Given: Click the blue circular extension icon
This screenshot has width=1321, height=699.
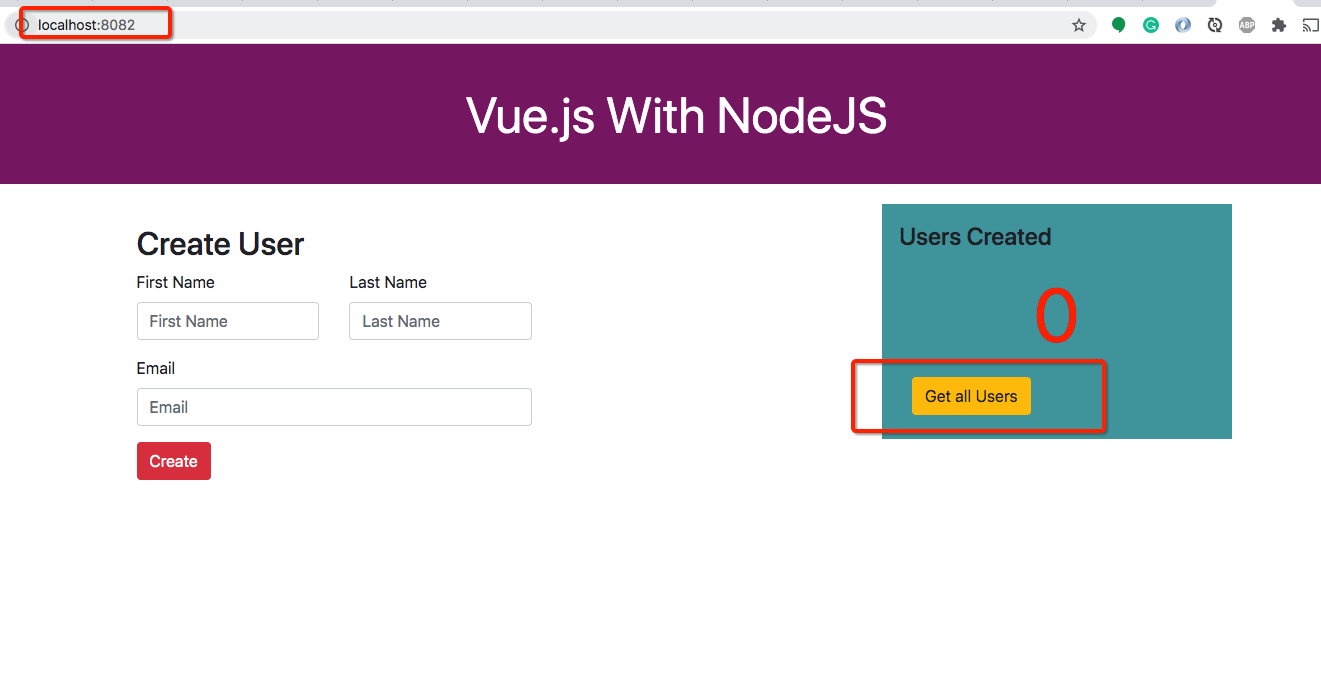Looking at the screenshot, I should tap(1183, 24).
